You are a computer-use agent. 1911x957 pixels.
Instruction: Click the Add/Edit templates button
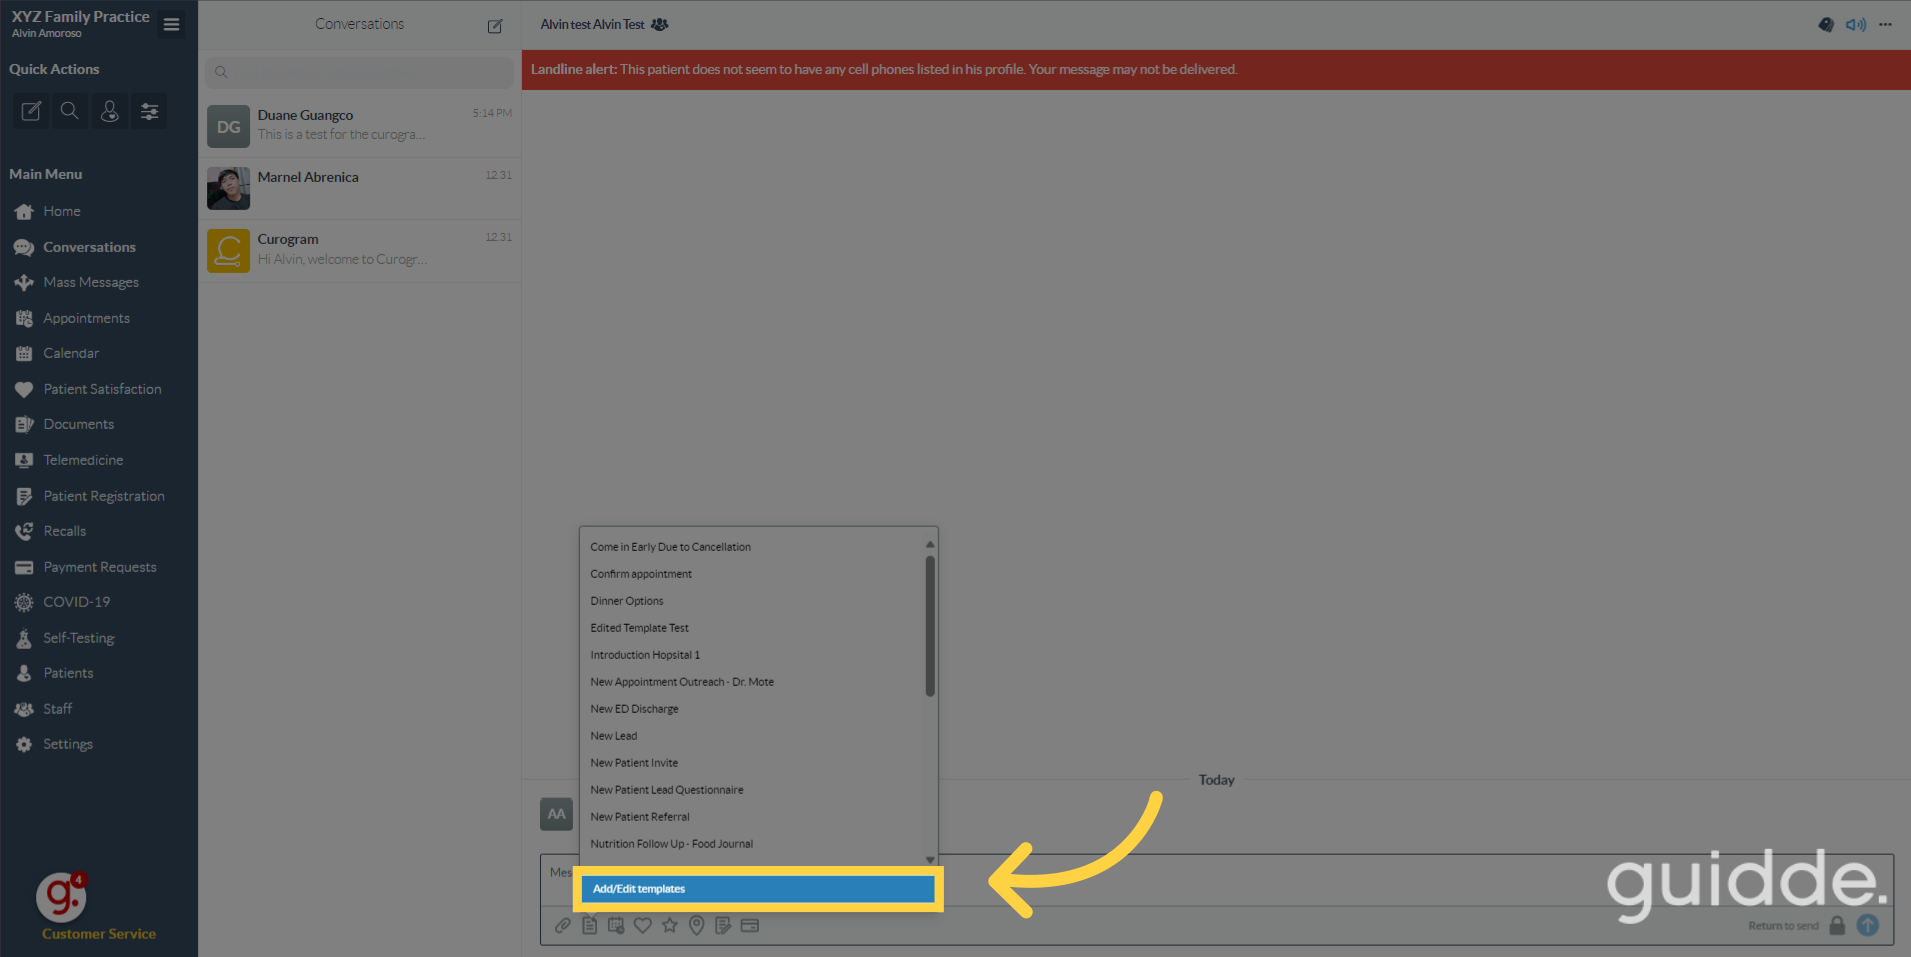pyautogui.click(x=757, y=888)
